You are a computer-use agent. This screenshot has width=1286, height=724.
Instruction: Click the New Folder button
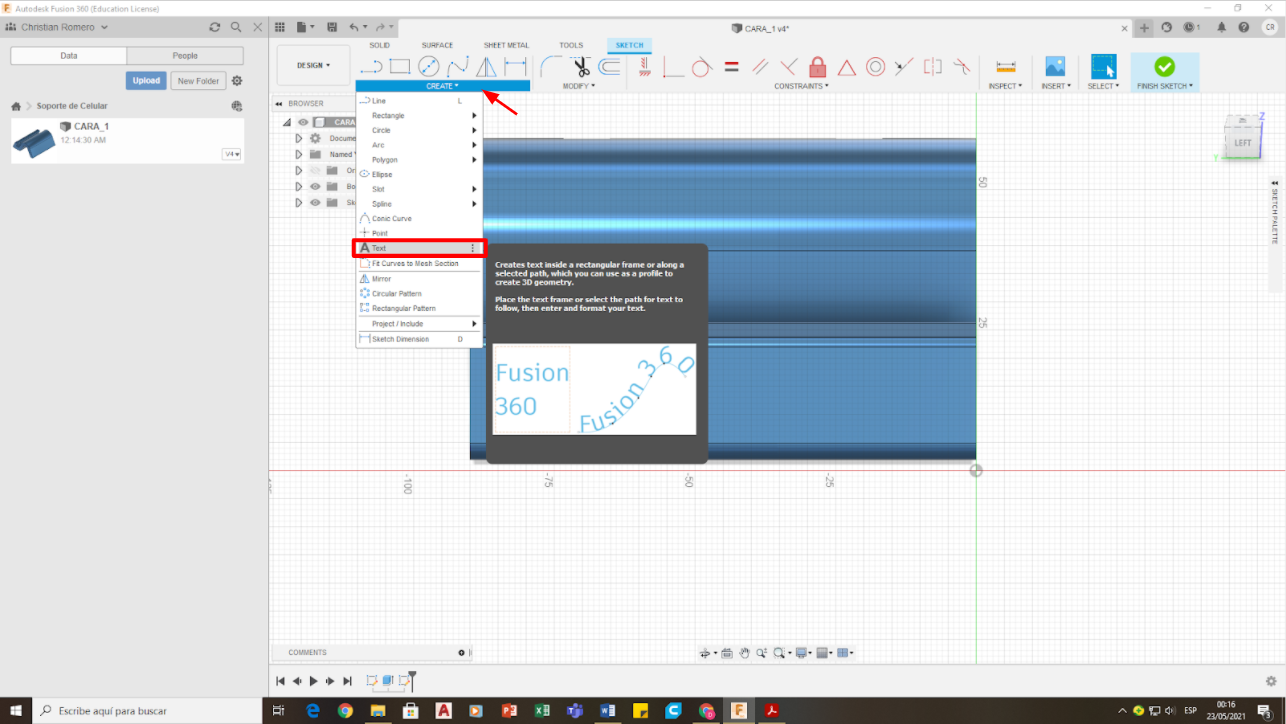[x=198, y=81]
